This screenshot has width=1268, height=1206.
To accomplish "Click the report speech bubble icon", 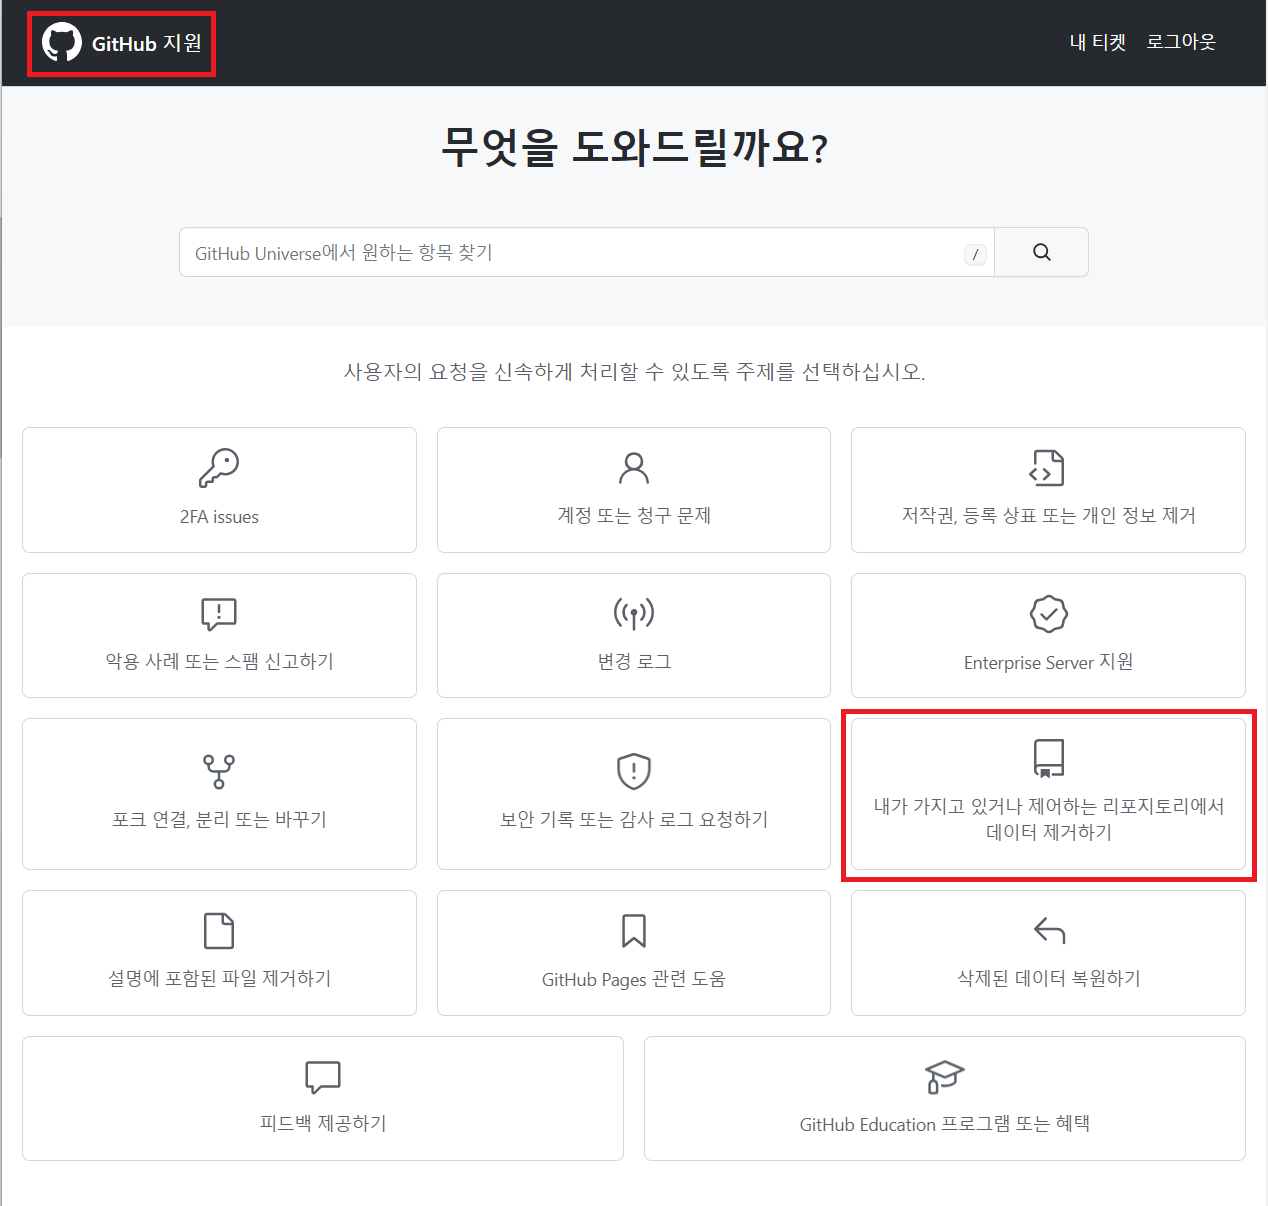I will point(219,613).
